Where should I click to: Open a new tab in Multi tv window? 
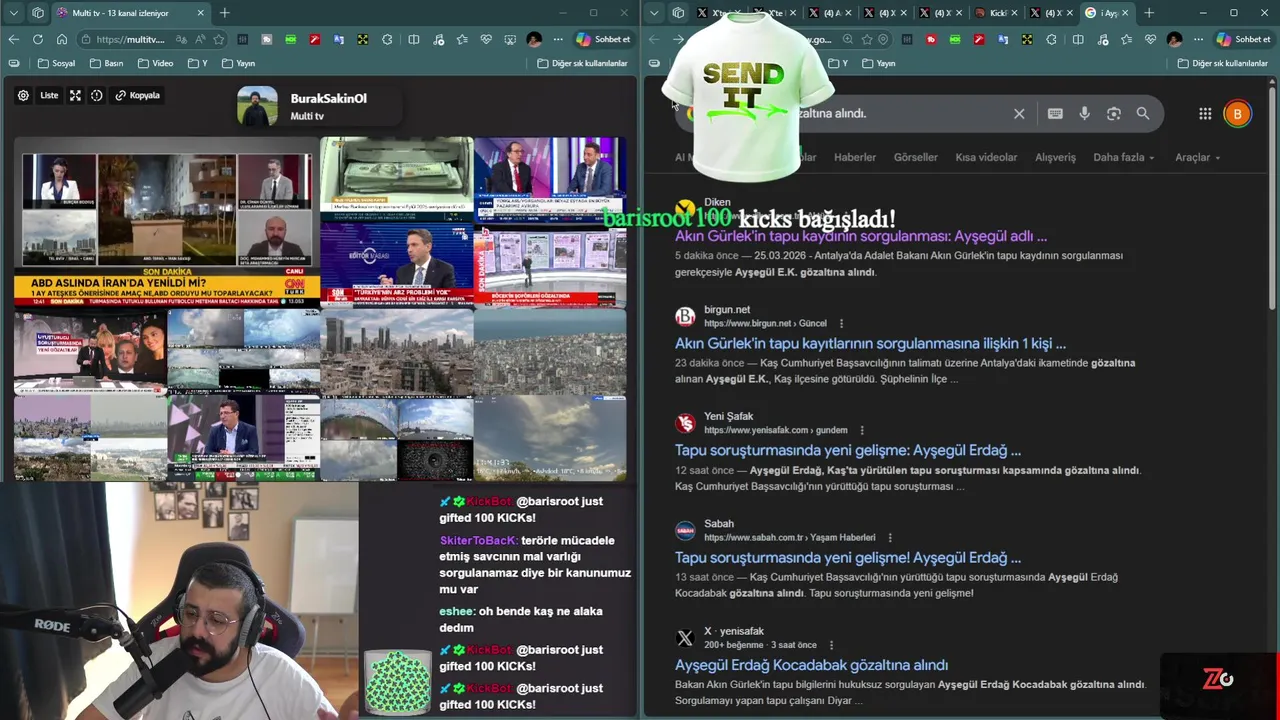click(224, 13)
